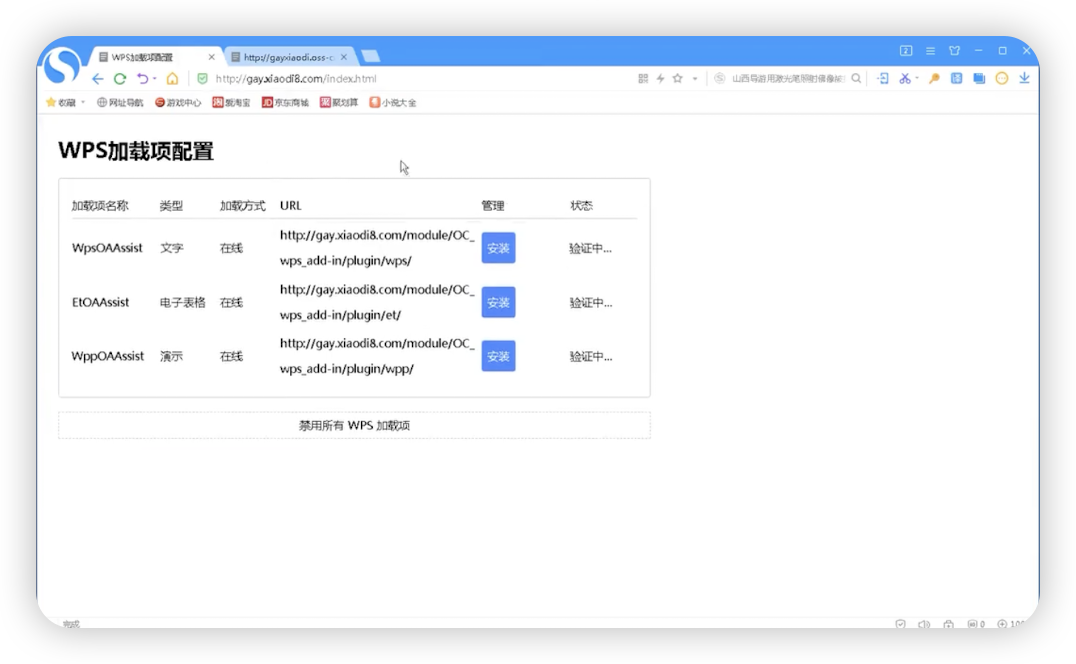Open the 收藏 favorites bookmark
Screen dimensions: 1076x664
click(61, 103)
